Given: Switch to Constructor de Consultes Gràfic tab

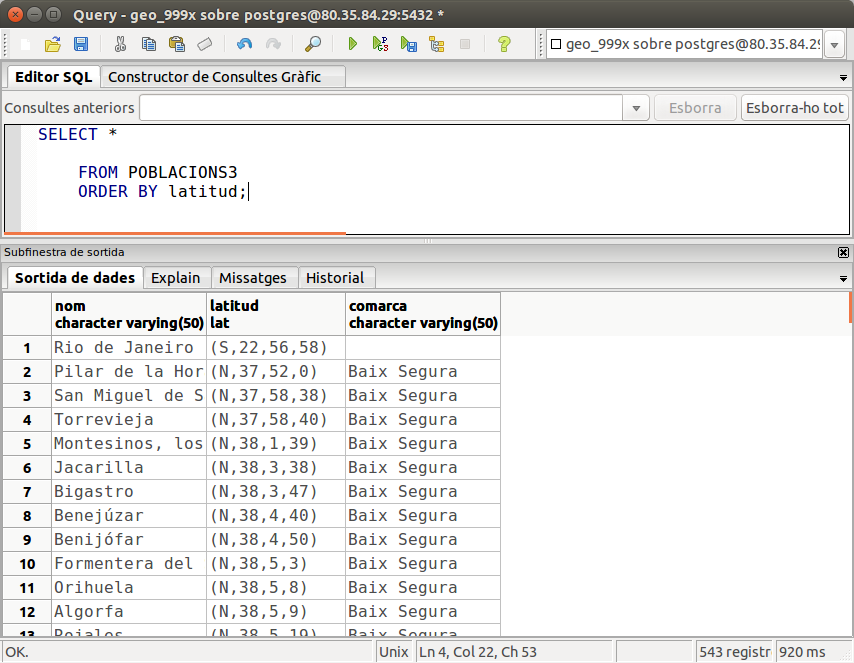Looking at the screenshot, I should point(214,77).
